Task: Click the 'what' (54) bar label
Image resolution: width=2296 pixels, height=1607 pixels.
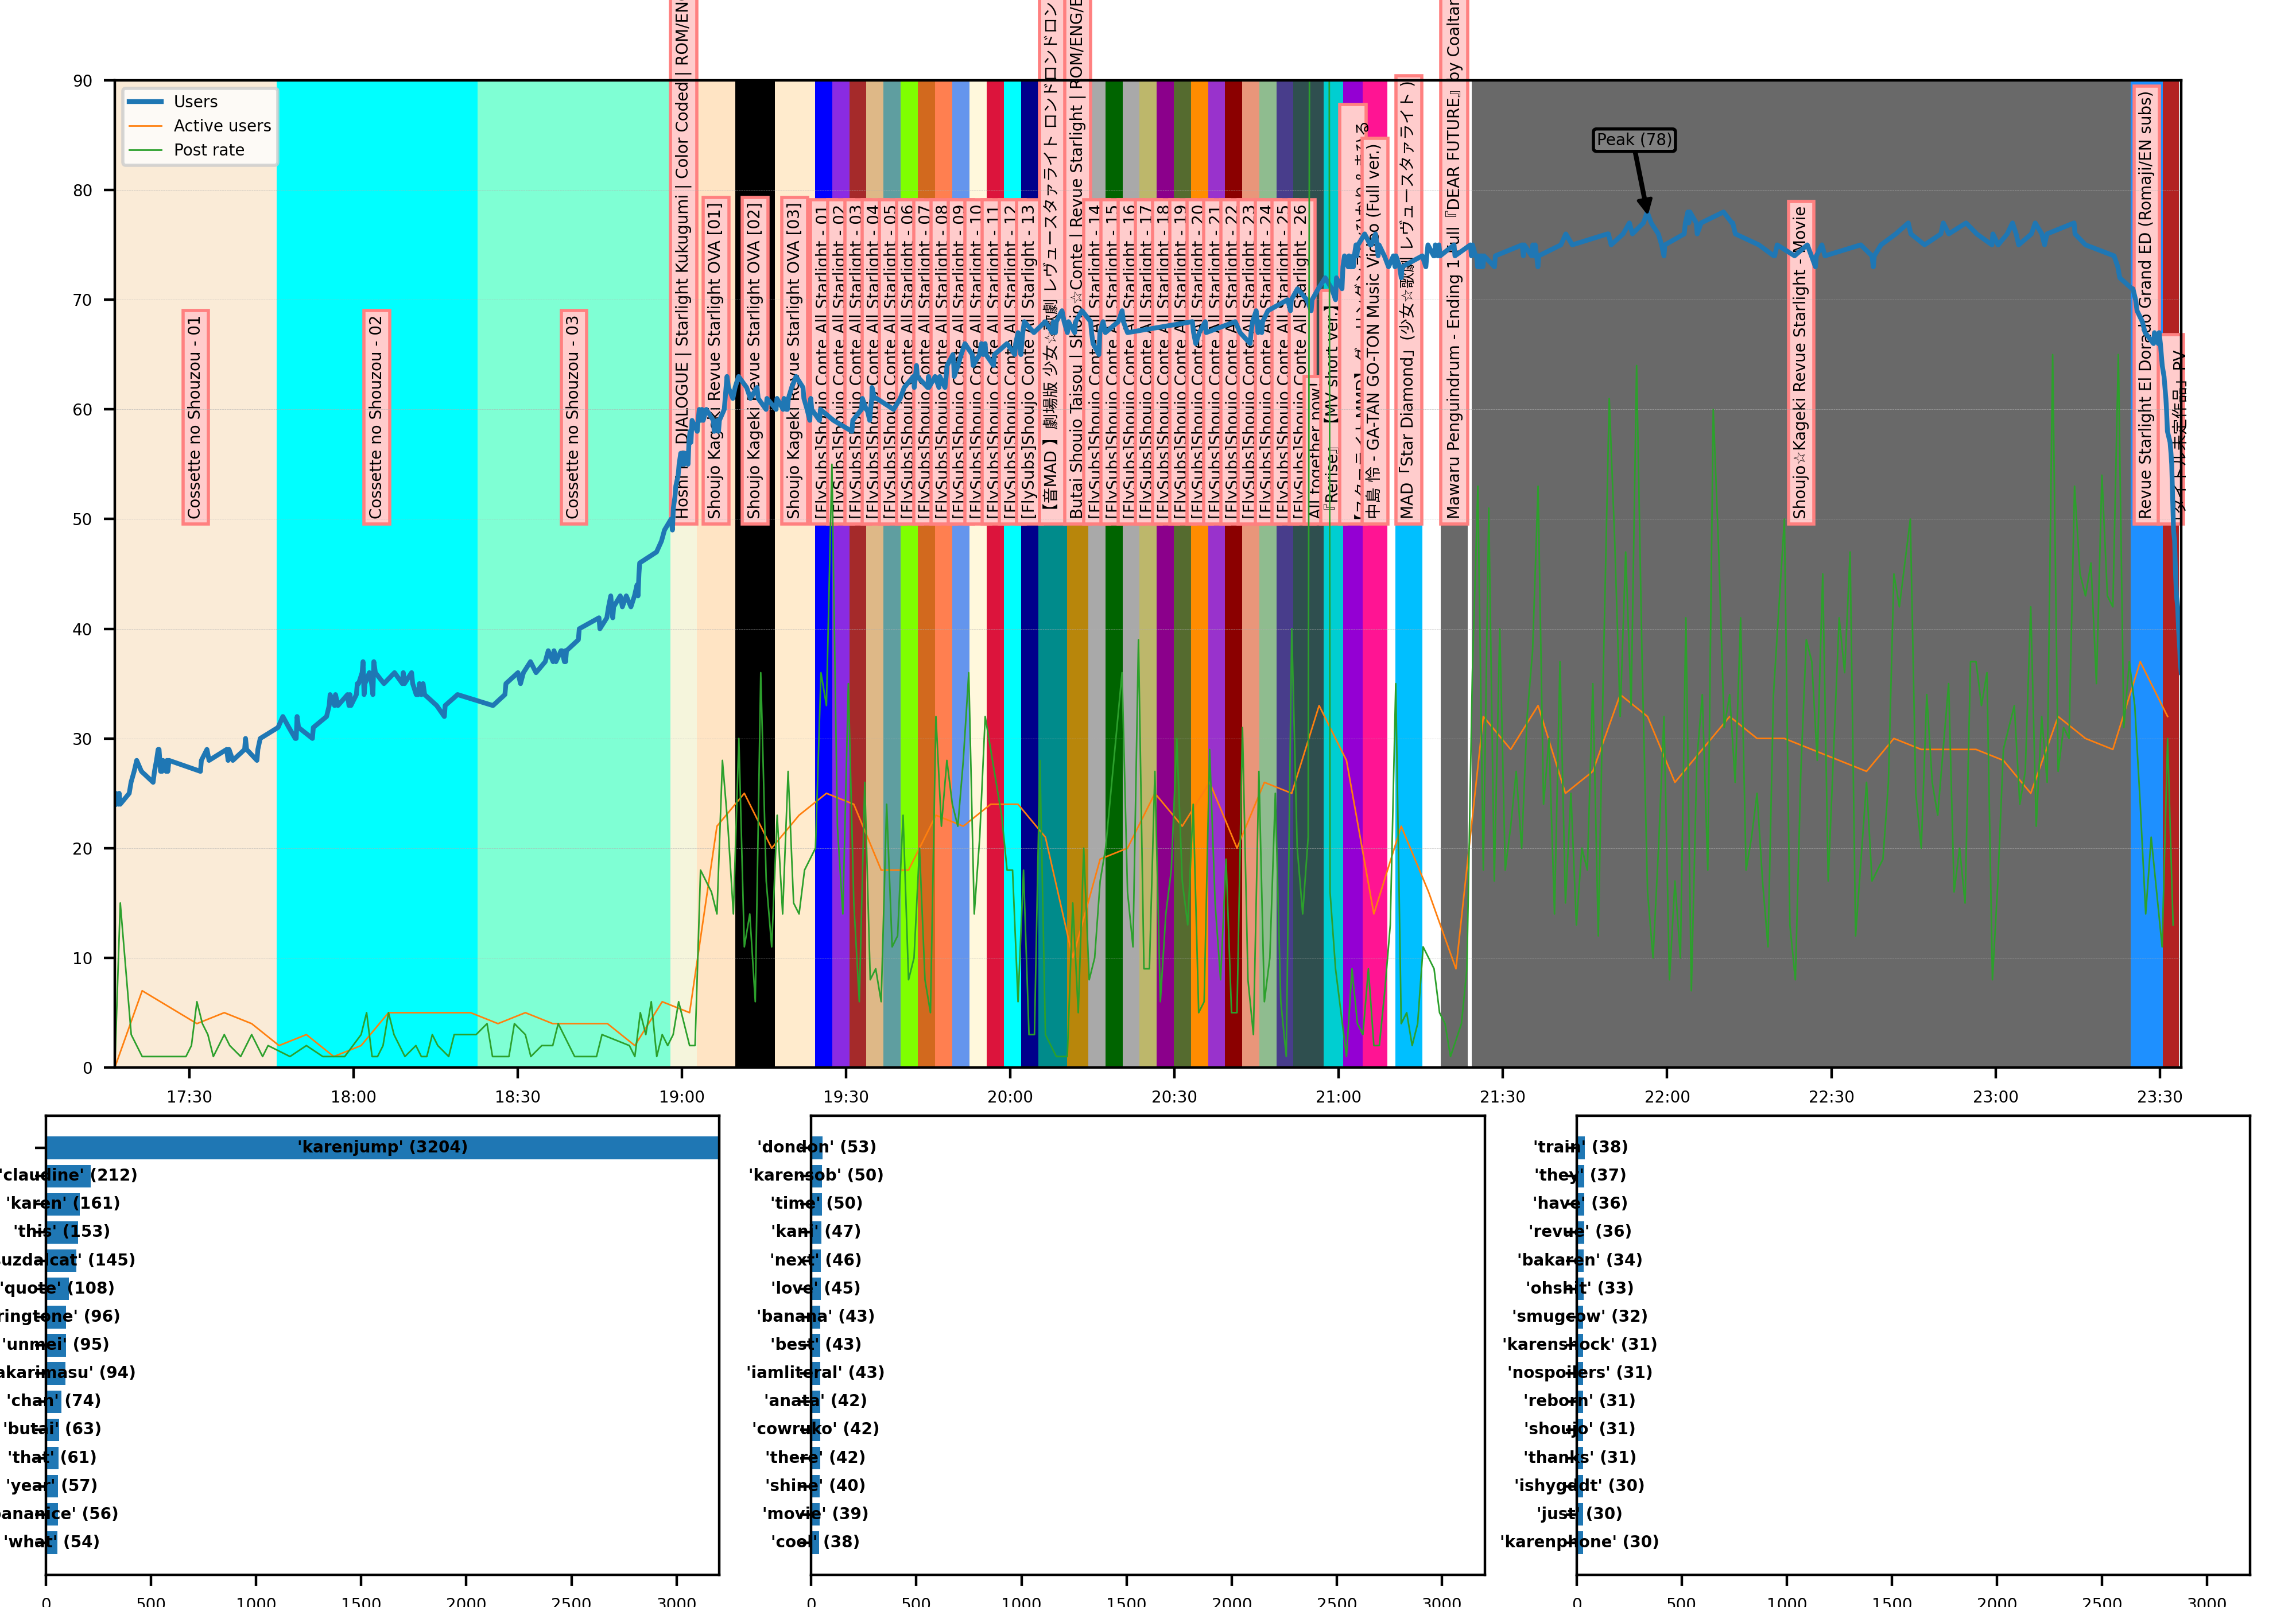Action: [x=51, y=1541]
